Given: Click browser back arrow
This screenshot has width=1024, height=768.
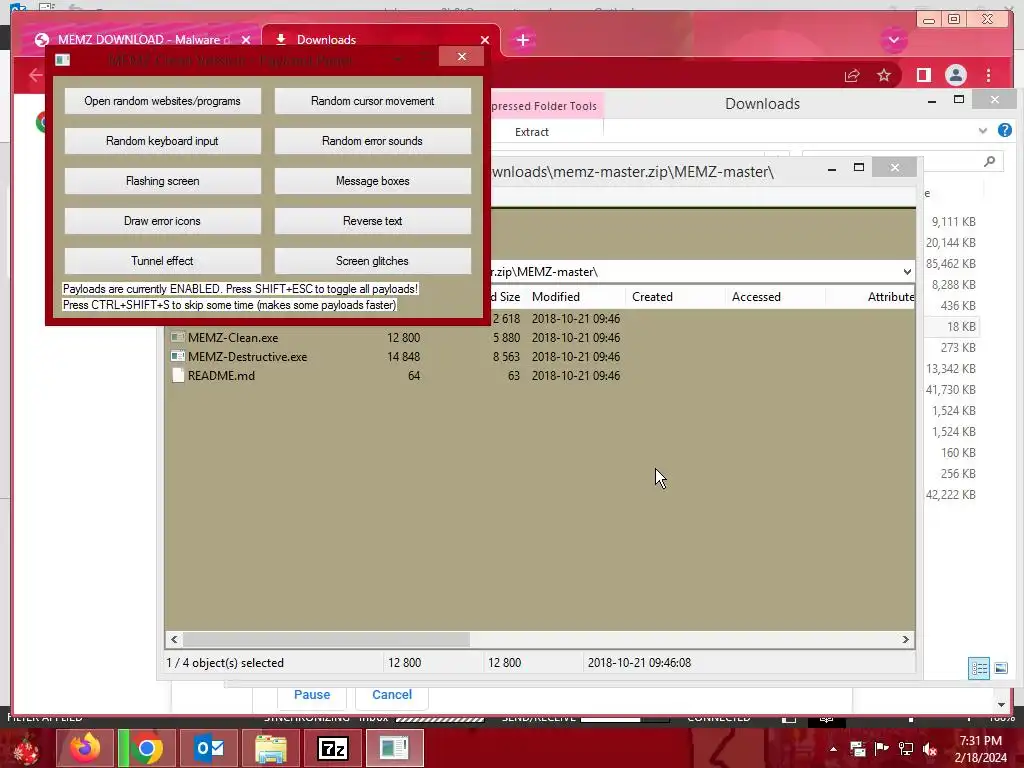Looking at the screenshot, I should click(x=35, y=75).
